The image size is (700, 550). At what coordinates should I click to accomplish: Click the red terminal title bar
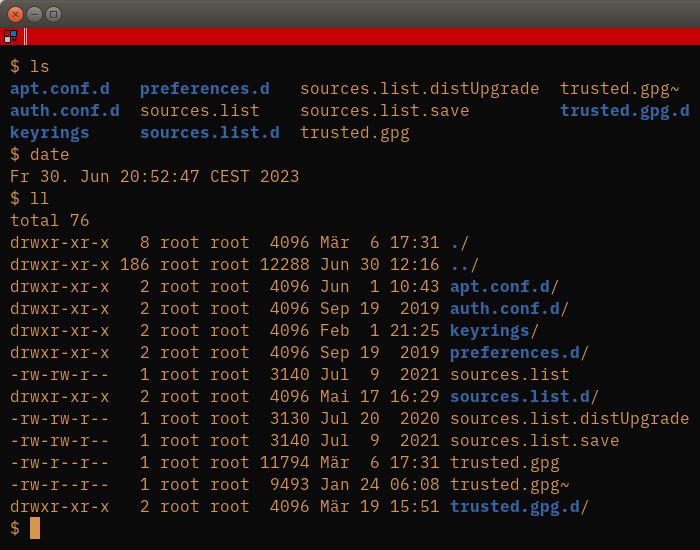click(362, 36)
